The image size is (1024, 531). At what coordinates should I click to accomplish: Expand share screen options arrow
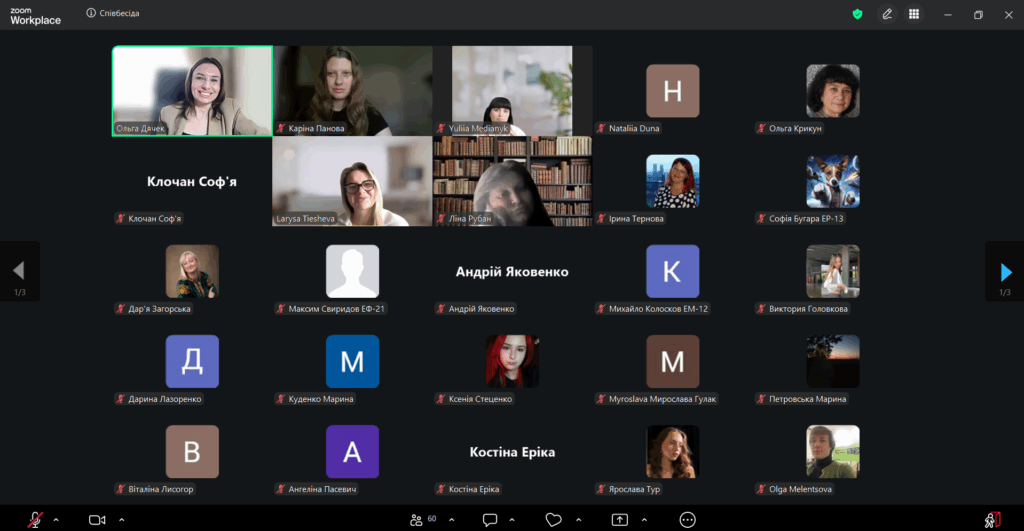(644, 520)
